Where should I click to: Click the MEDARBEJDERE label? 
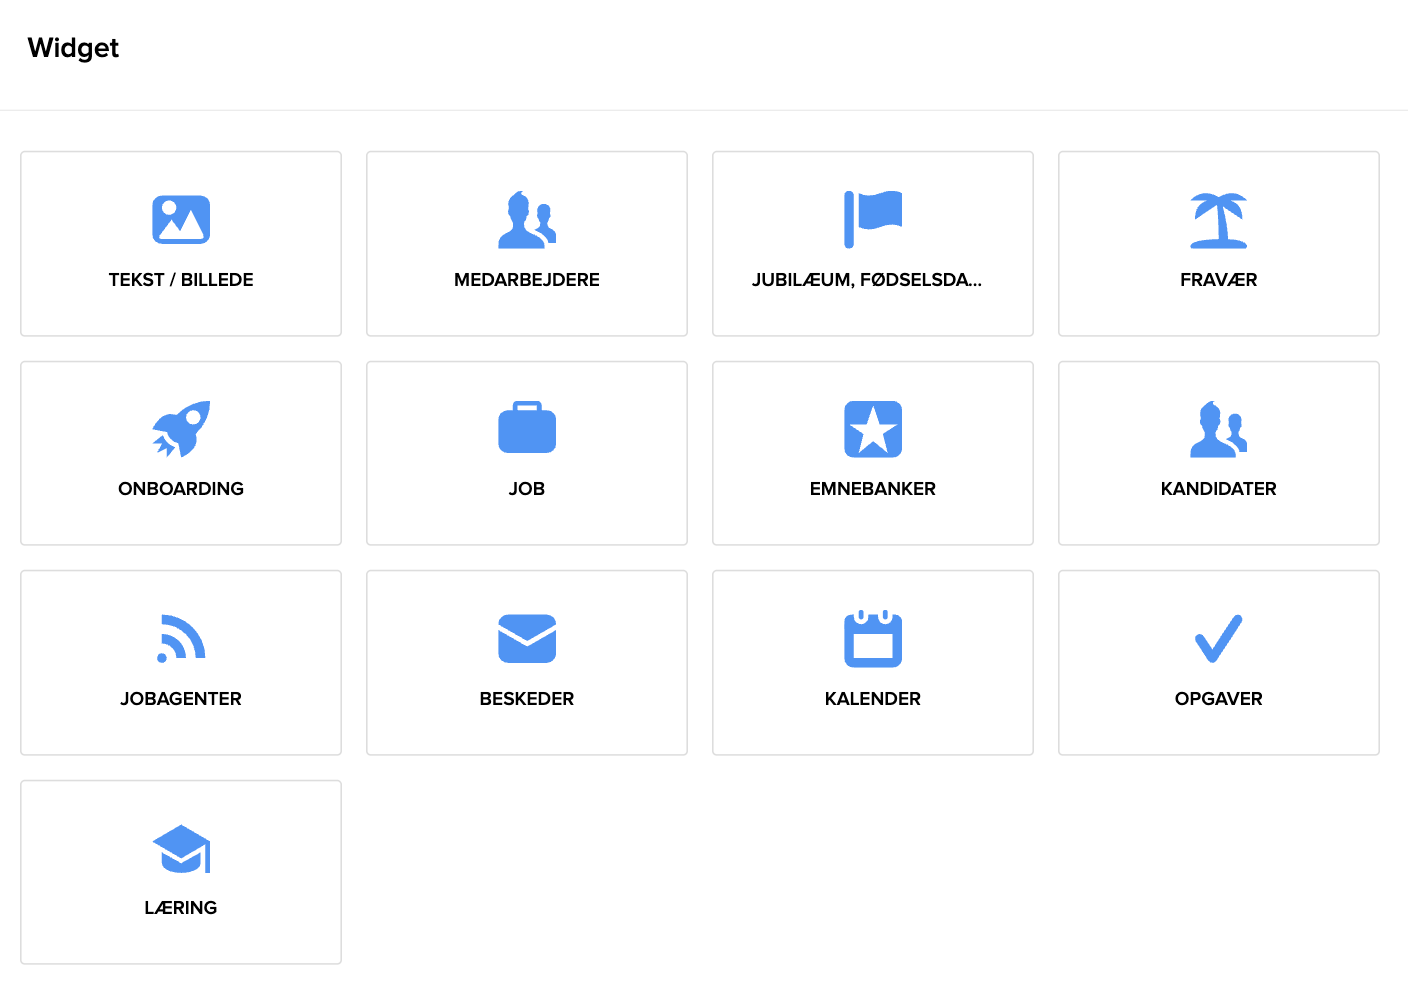click(x=527, y=280)
